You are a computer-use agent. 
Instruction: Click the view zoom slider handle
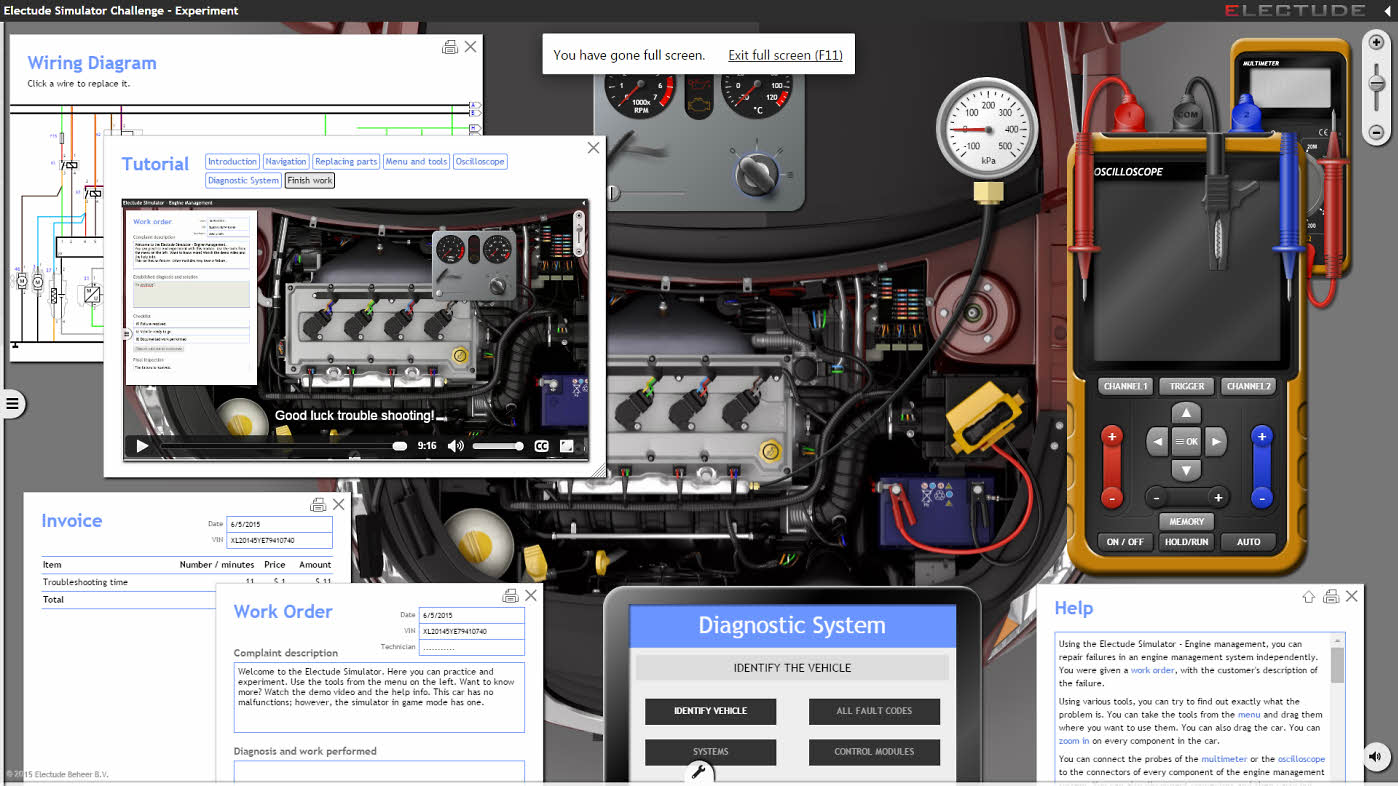coord(1376,84)
